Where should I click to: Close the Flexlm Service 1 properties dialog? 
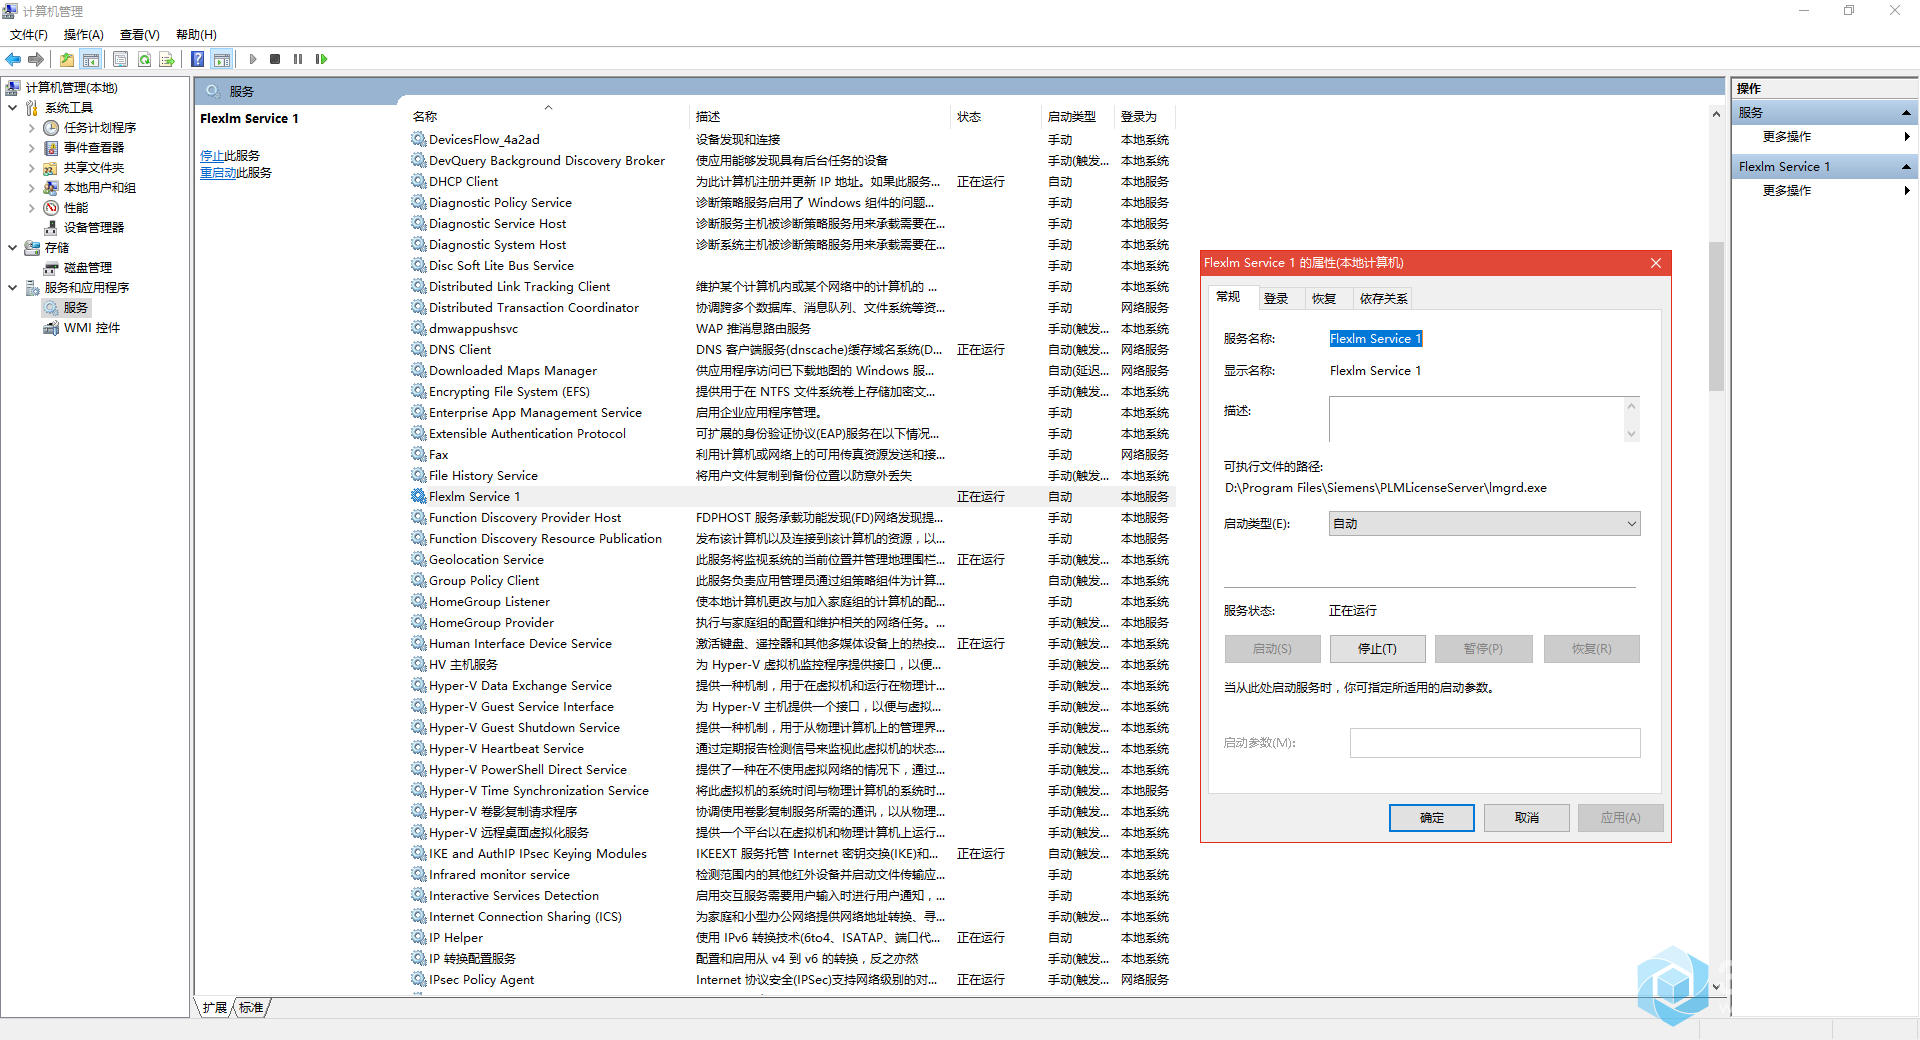[1656, 263]
